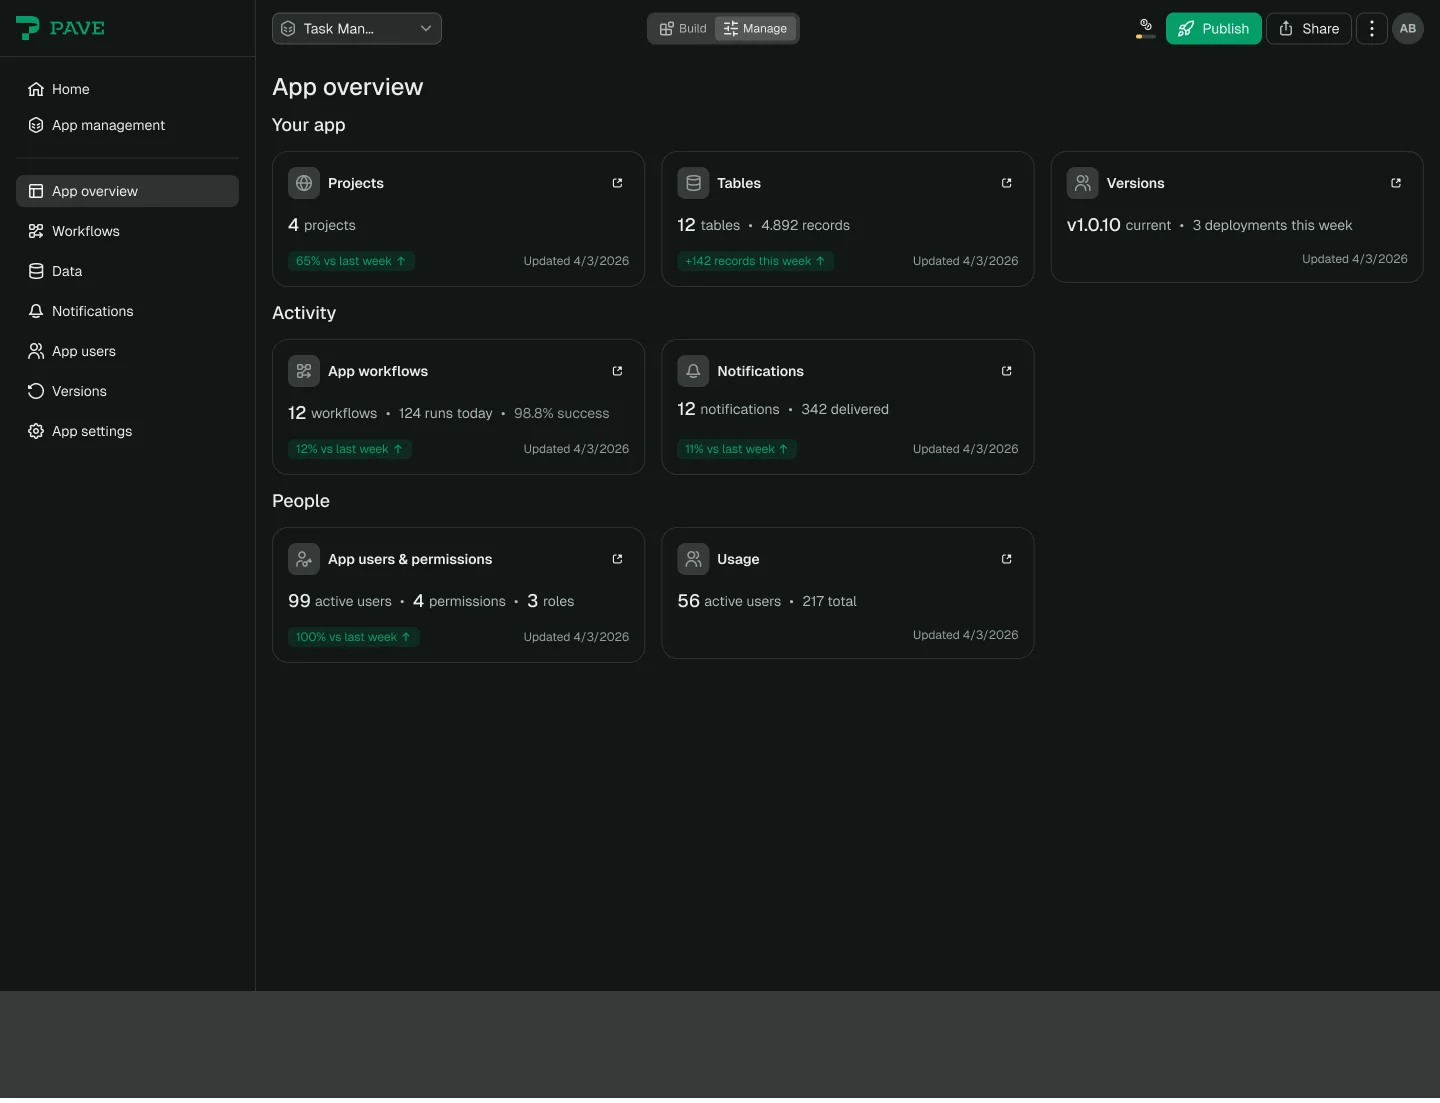Click '4.892 records' text
This screenshot has height=1103, width=1440.
point(805,225)
